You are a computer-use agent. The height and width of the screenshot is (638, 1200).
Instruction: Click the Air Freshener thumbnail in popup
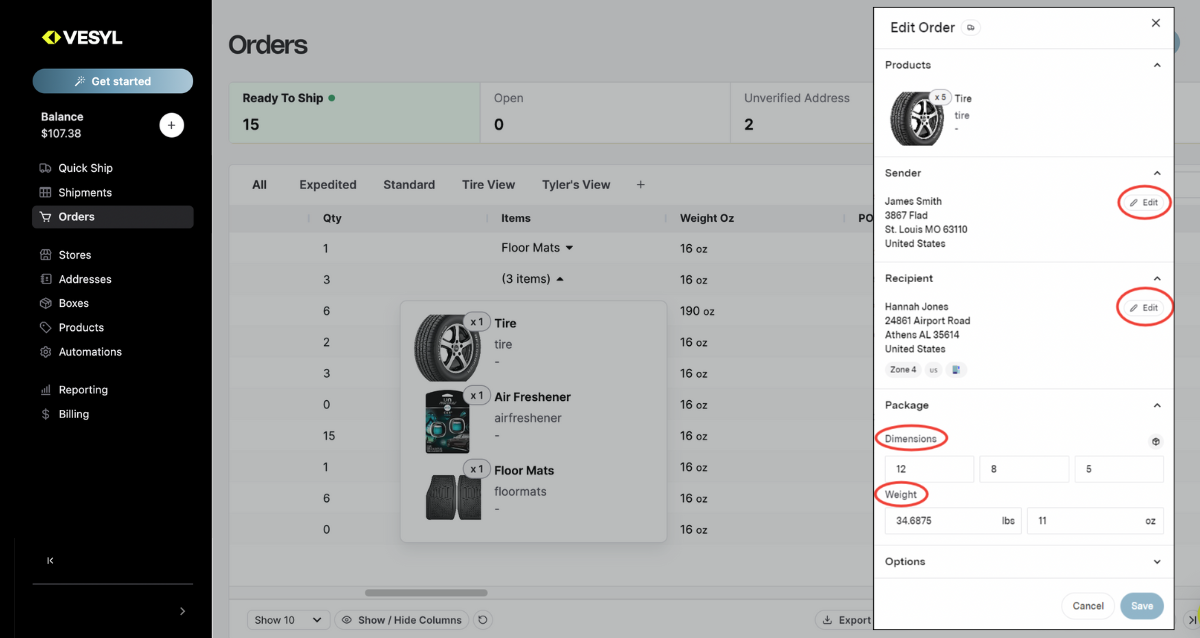(x=447, y=421)
